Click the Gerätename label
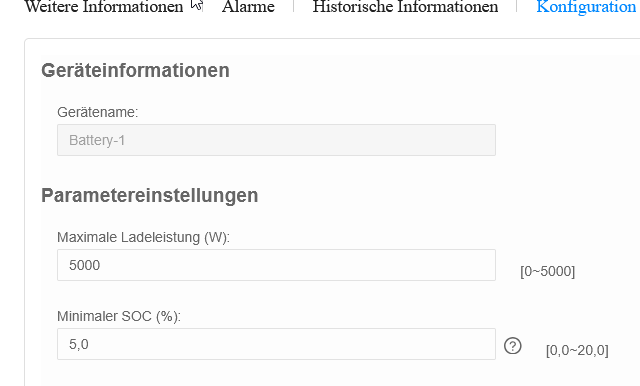The width and height of the screenshot is (640, 386). tap(98, 112)
